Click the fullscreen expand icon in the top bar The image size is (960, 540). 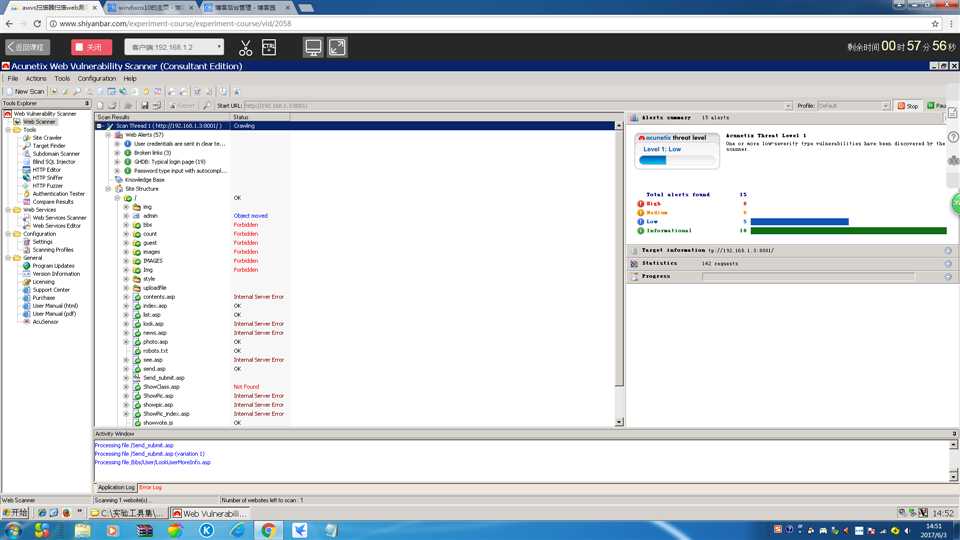tap(337, 47)
